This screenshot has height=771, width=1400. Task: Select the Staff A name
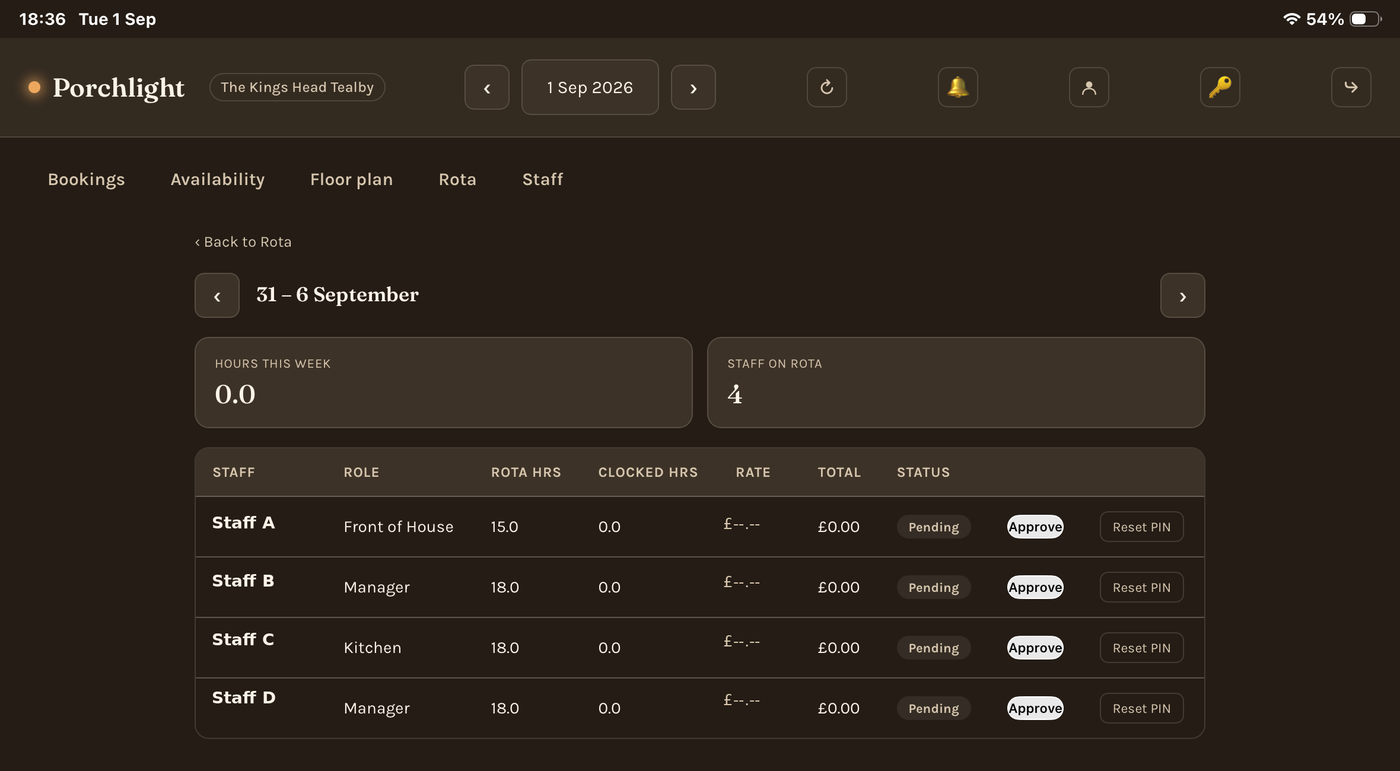click(x=243, y=522)
